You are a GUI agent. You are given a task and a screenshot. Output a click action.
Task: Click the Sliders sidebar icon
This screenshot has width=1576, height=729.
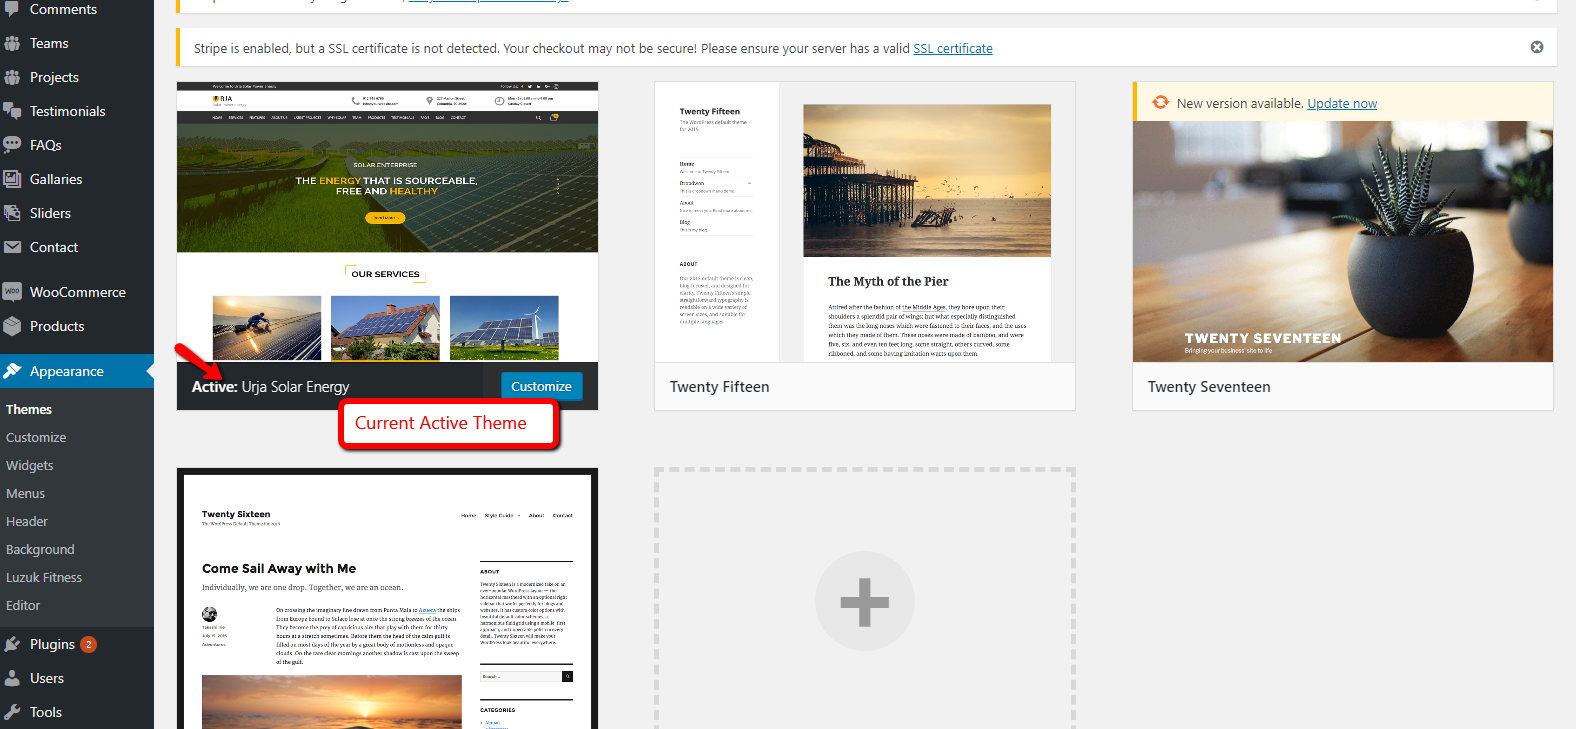point(12,213)
